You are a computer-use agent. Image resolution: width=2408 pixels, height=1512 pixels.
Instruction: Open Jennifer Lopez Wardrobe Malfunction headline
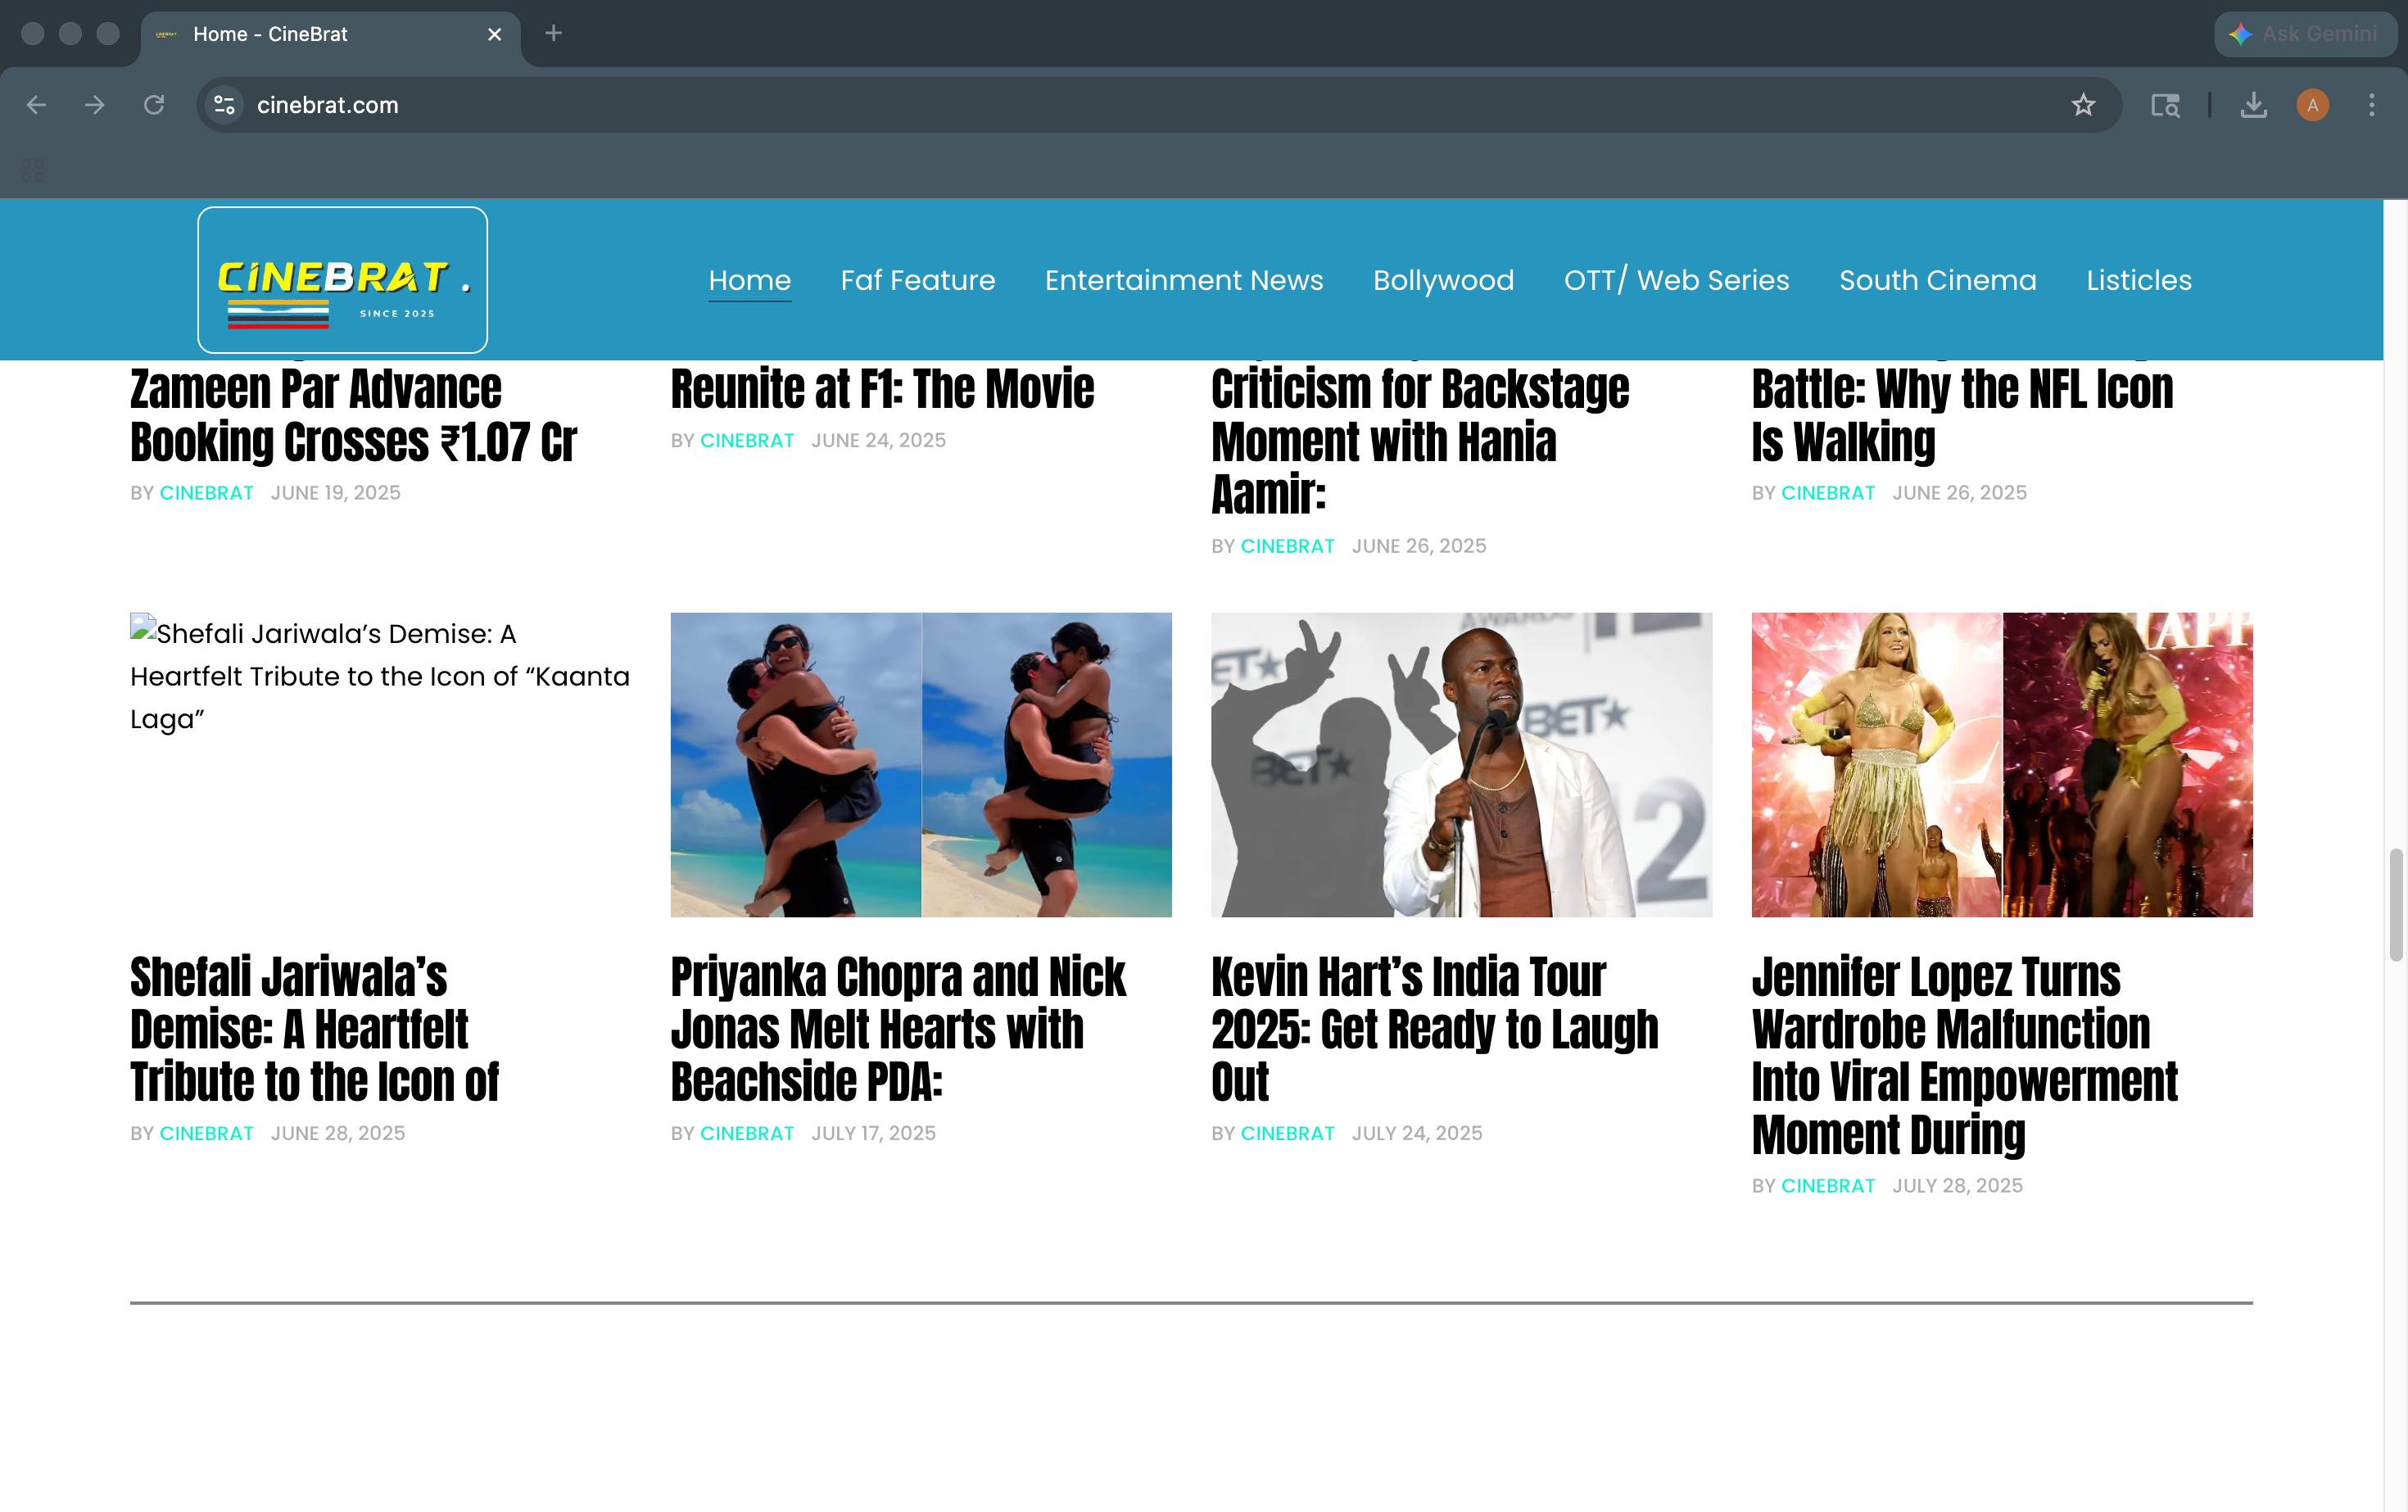1964,1055
